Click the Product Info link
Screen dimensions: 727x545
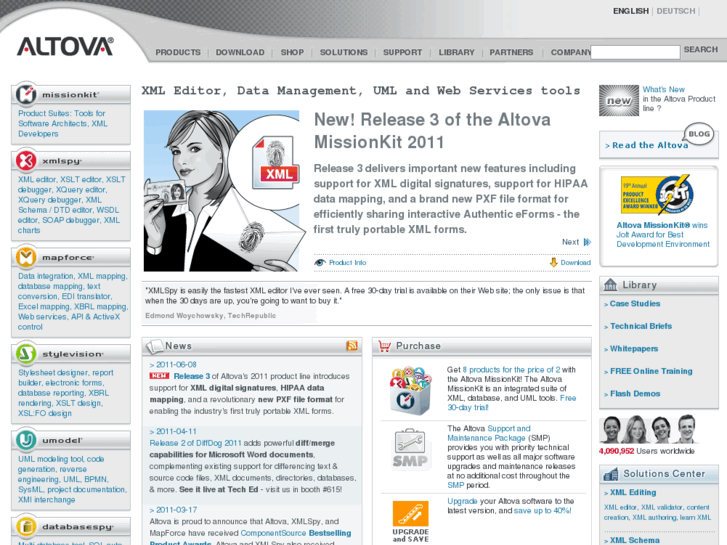pos(347,263)
